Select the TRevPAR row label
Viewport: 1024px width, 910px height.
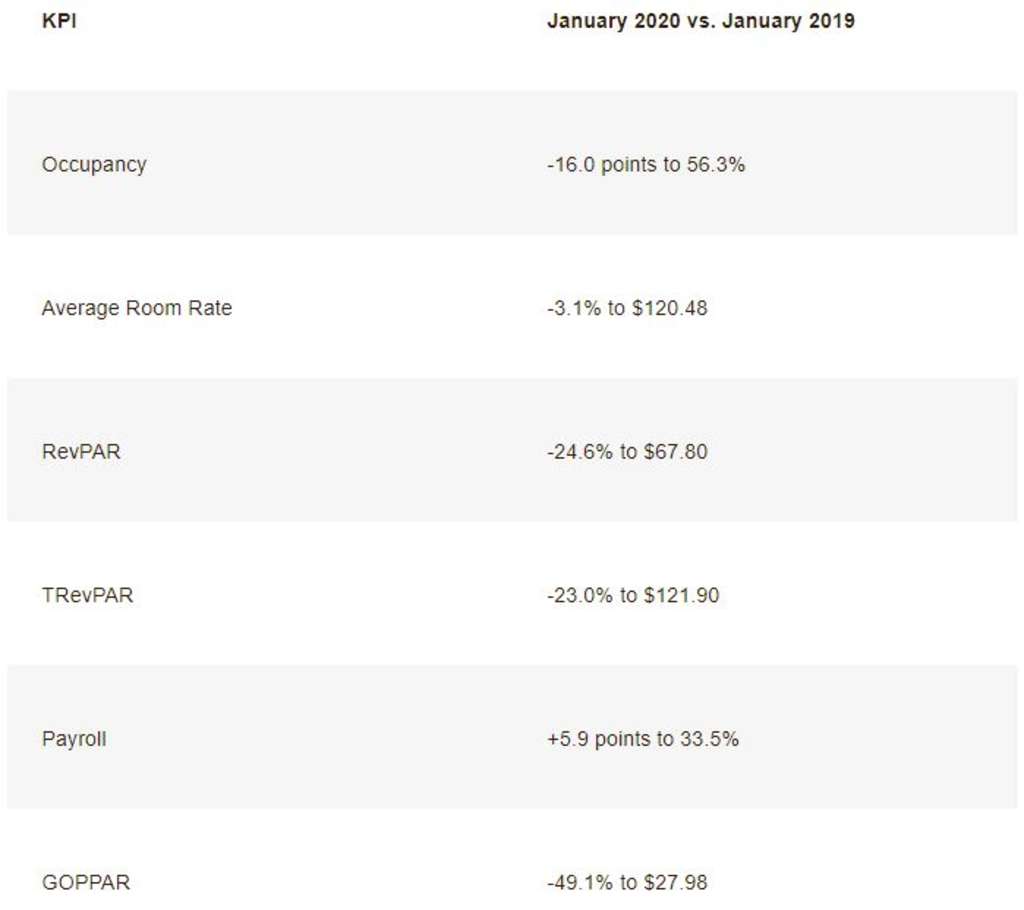(87, 596)
